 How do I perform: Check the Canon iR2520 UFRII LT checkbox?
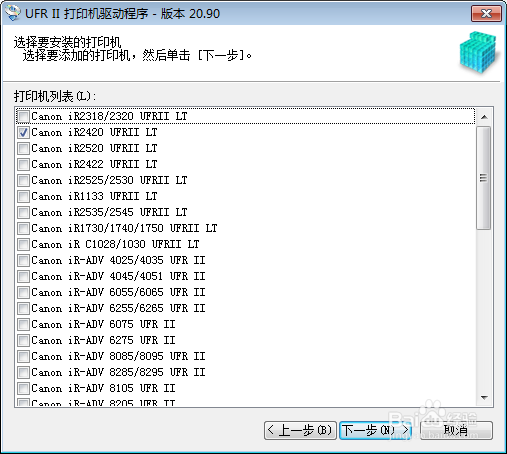(23, 148)
